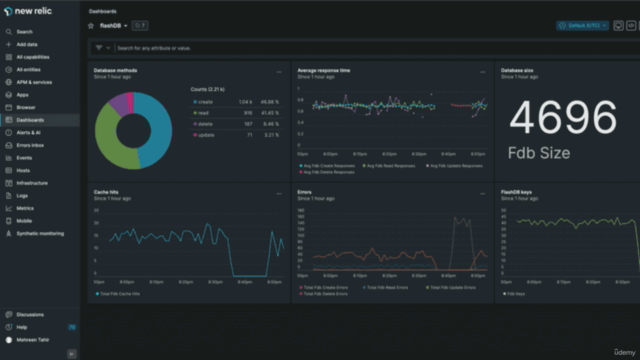Click the read 41.45 % value

270,113
